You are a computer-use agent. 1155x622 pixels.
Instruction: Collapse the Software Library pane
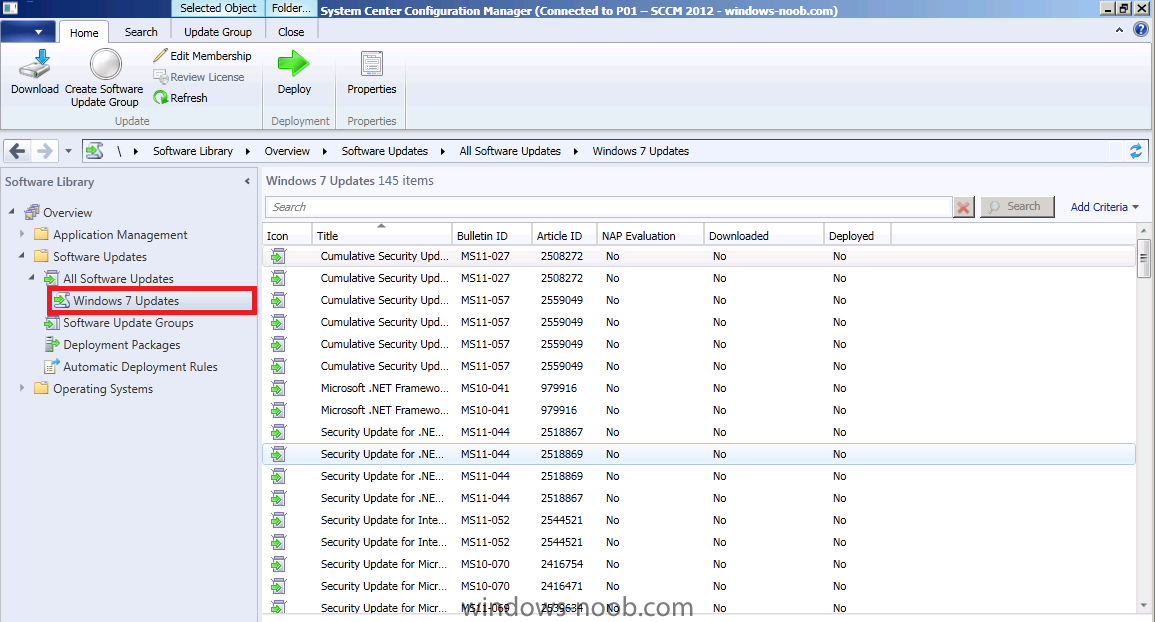[248, 181]
